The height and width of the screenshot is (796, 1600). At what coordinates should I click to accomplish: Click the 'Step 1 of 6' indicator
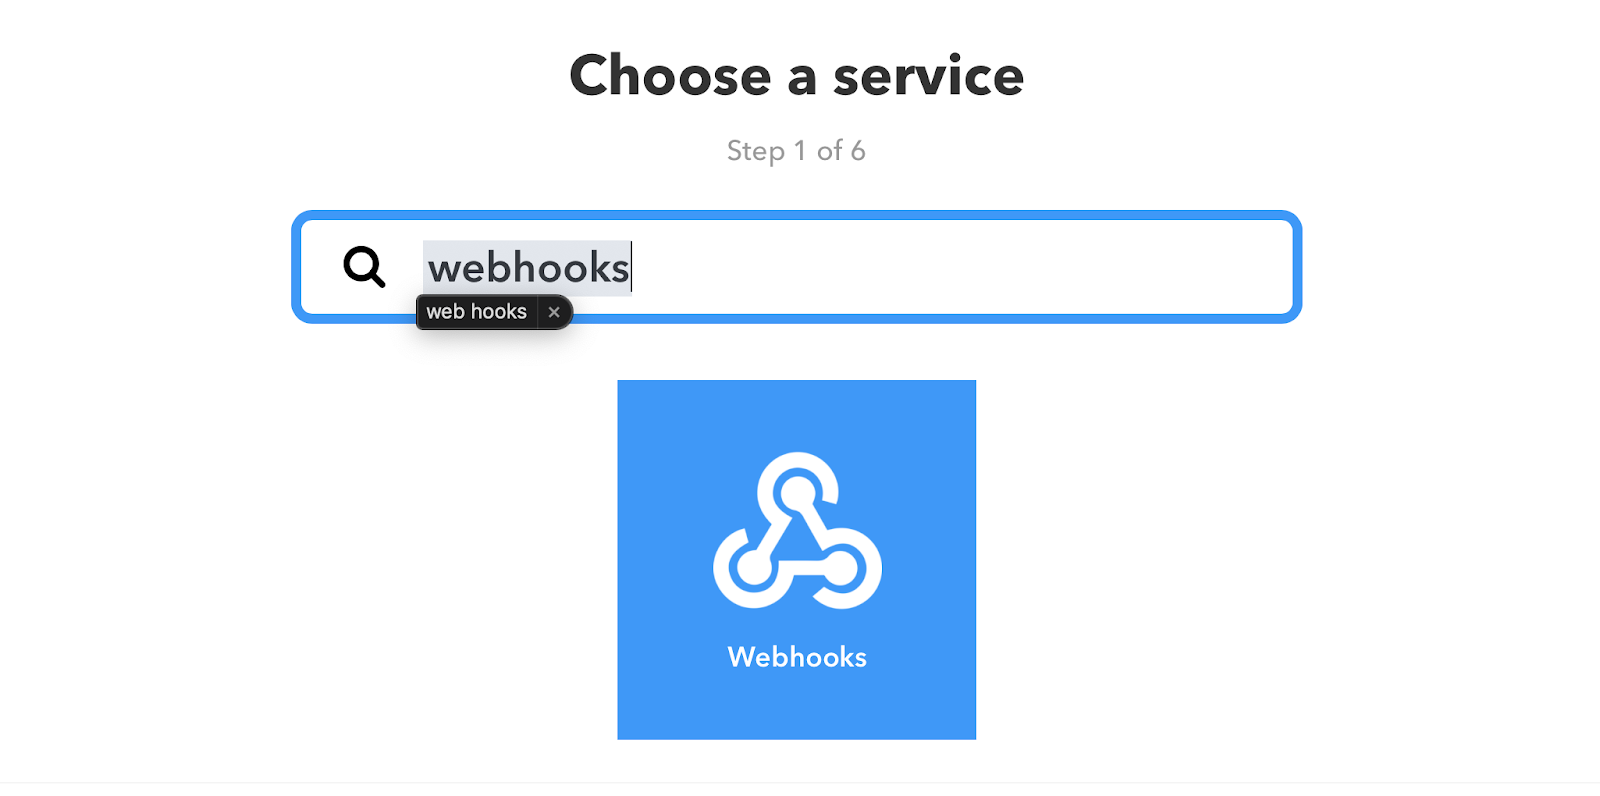pos(797,151)
